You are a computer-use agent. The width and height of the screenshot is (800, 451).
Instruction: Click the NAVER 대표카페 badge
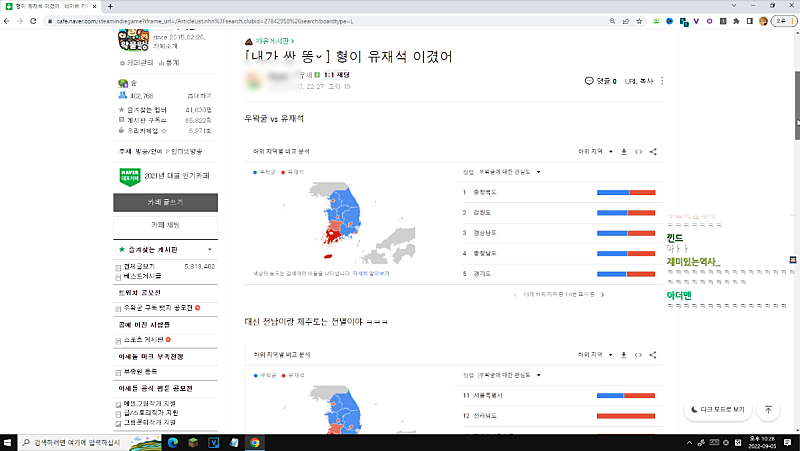click(130, 177)
